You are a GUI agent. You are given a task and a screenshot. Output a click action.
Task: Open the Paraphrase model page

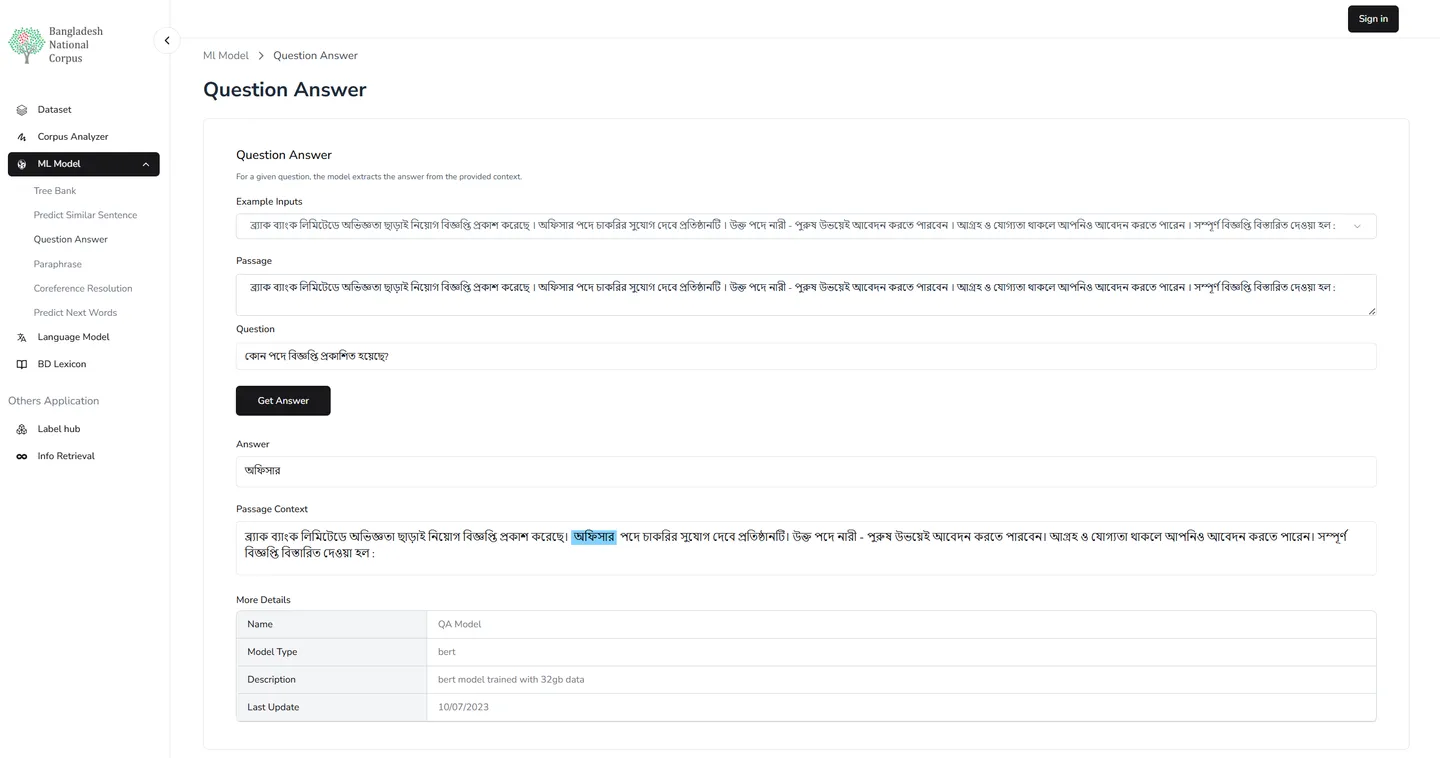pyautogui.click(x=58, y=264)
